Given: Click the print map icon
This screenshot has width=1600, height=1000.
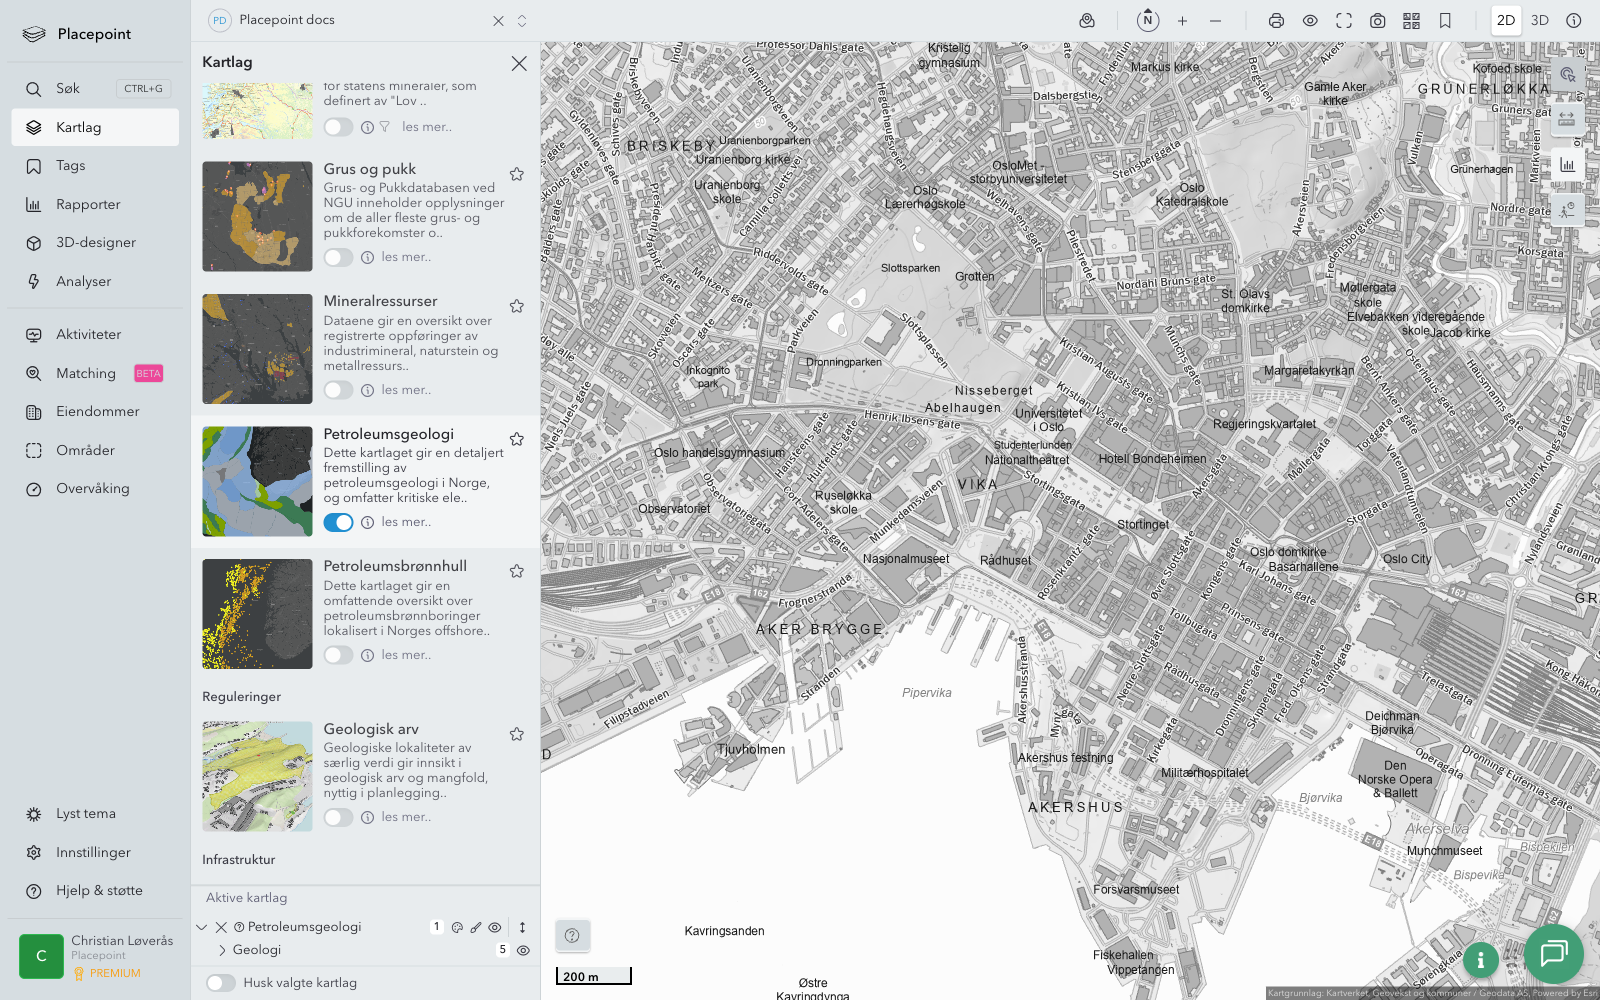Looking at the screenshot, I should (1276, 21).
